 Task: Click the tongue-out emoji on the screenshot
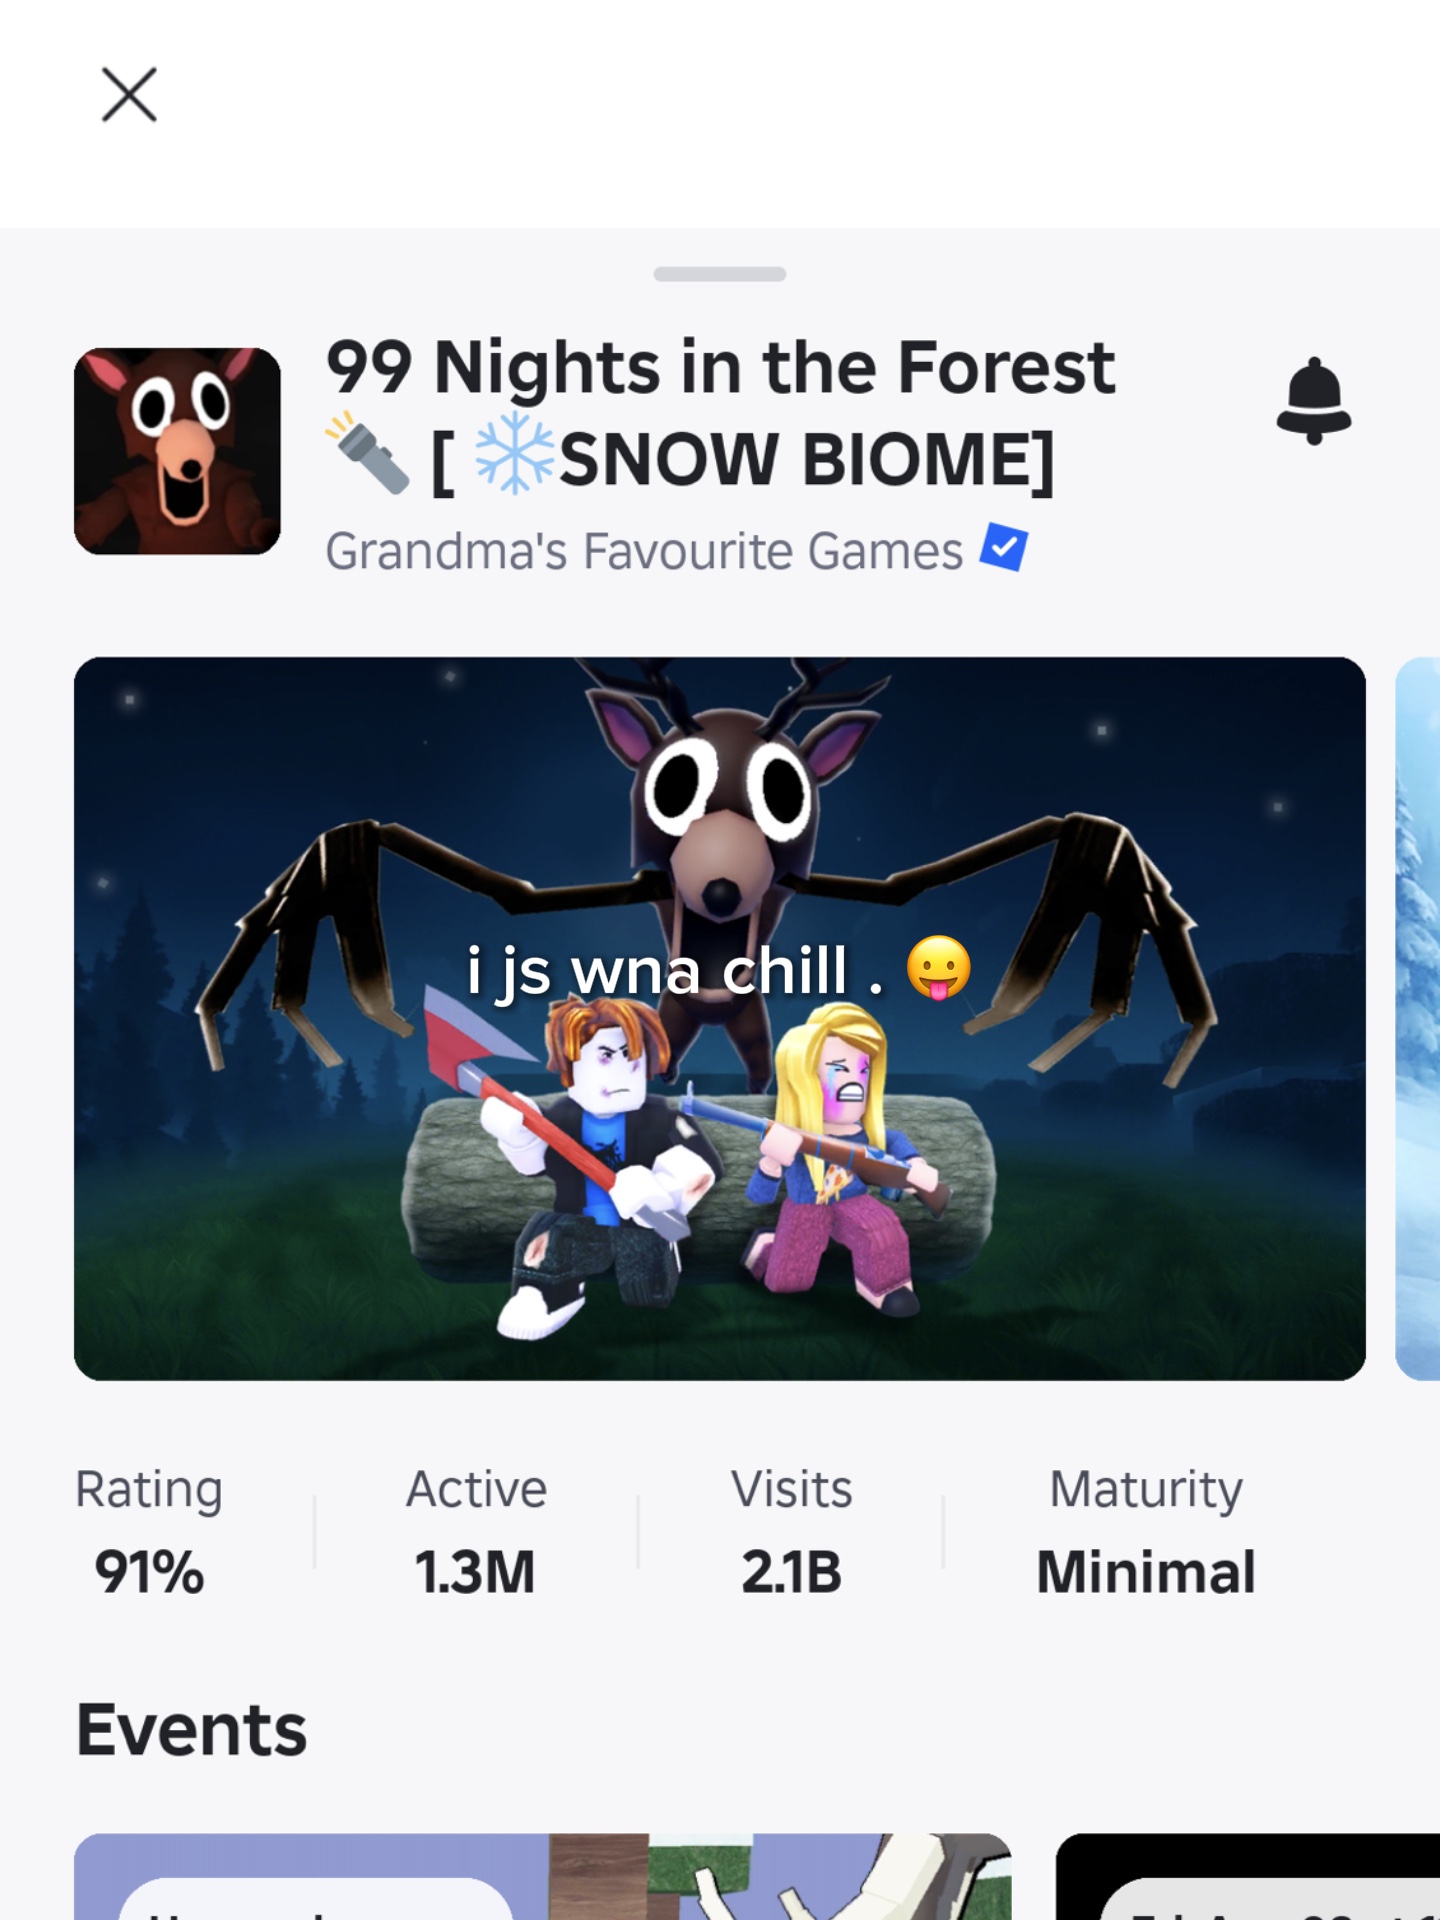click(938, 968)
